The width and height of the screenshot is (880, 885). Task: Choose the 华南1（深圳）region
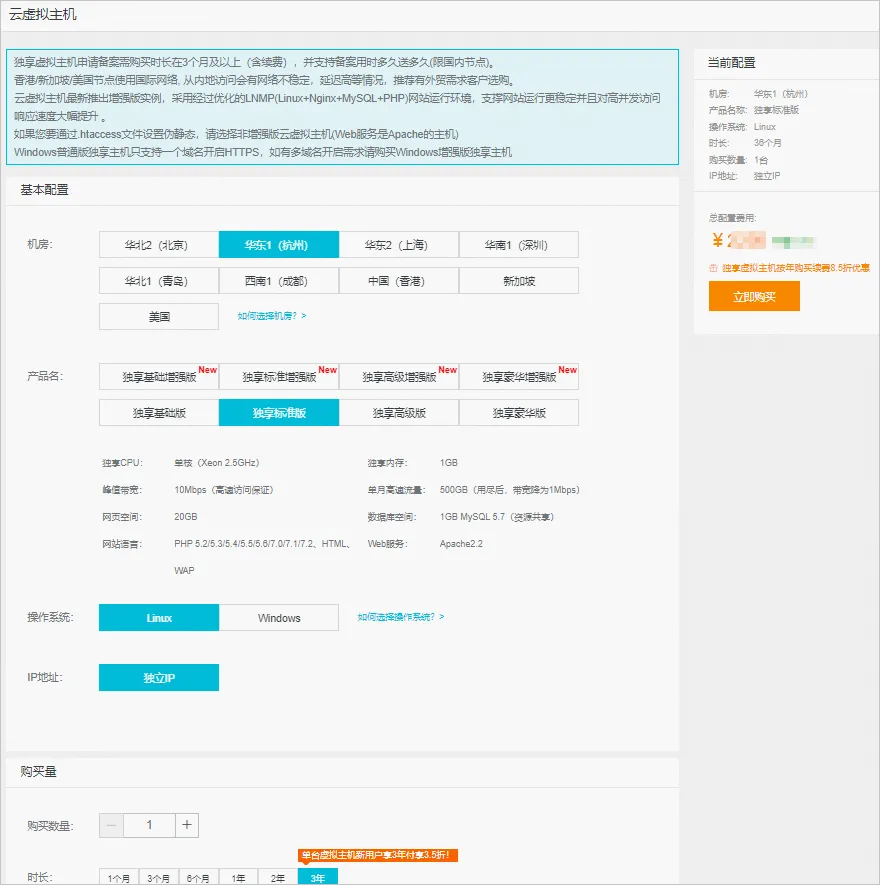518,244
